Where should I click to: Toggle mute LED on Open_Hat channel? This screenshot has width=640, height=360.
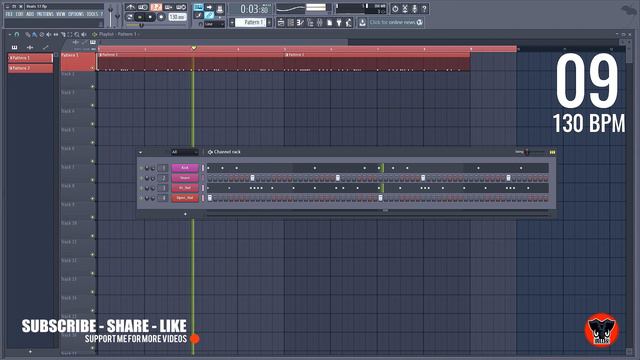coord(141,198)
